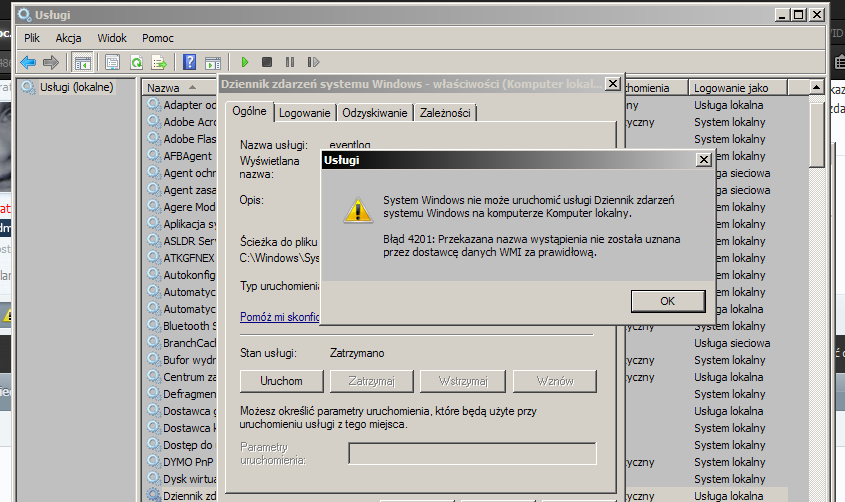Click the green Start service icon
The width and height of the screenshot is (845, 502).
pyautogui.click(x=245, y=62)
